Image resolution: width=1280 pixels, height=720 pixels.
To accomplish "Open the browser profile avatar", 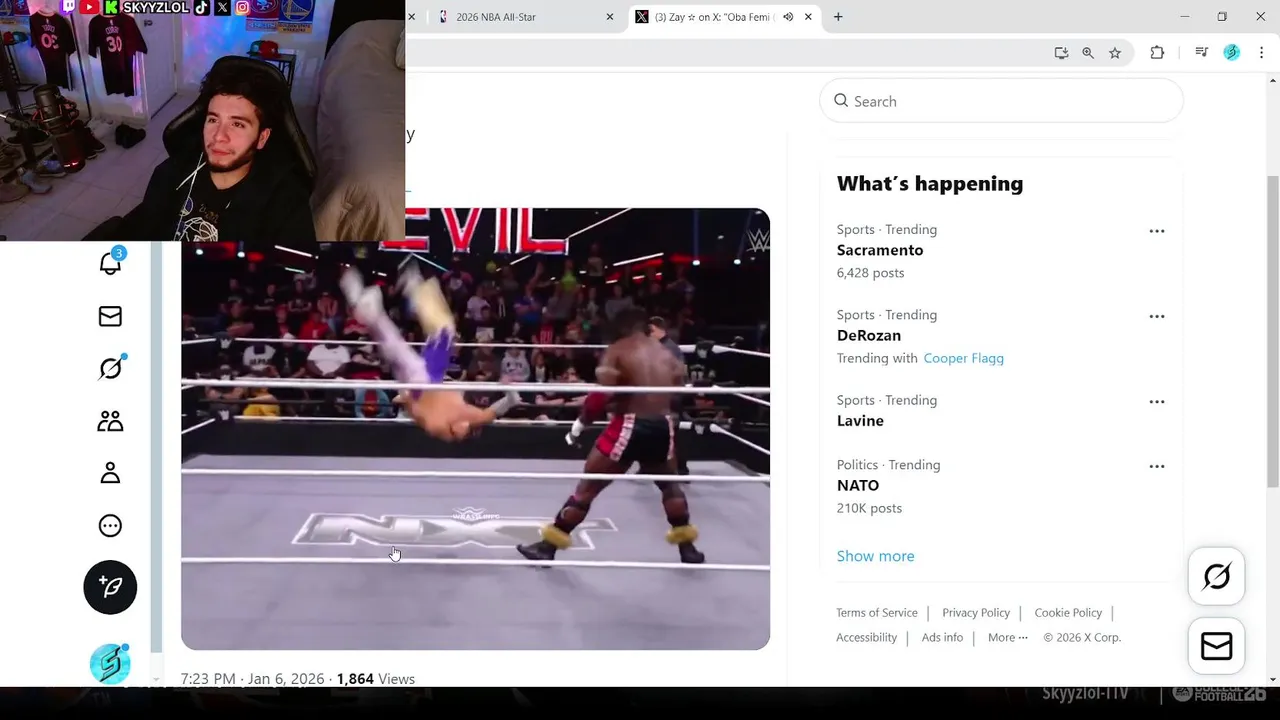I will [x=1232, y=53].
